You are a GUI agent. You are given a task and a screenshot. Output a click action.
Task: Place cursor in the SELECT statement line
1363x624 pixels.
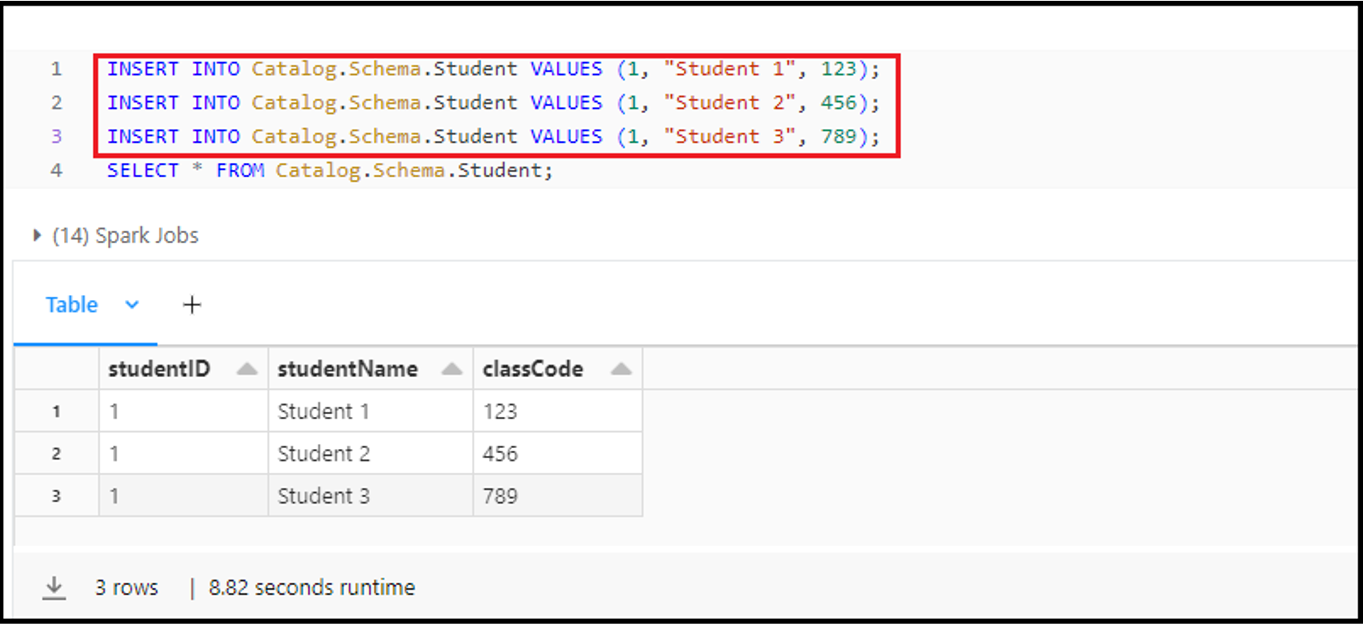coord(330,171)
